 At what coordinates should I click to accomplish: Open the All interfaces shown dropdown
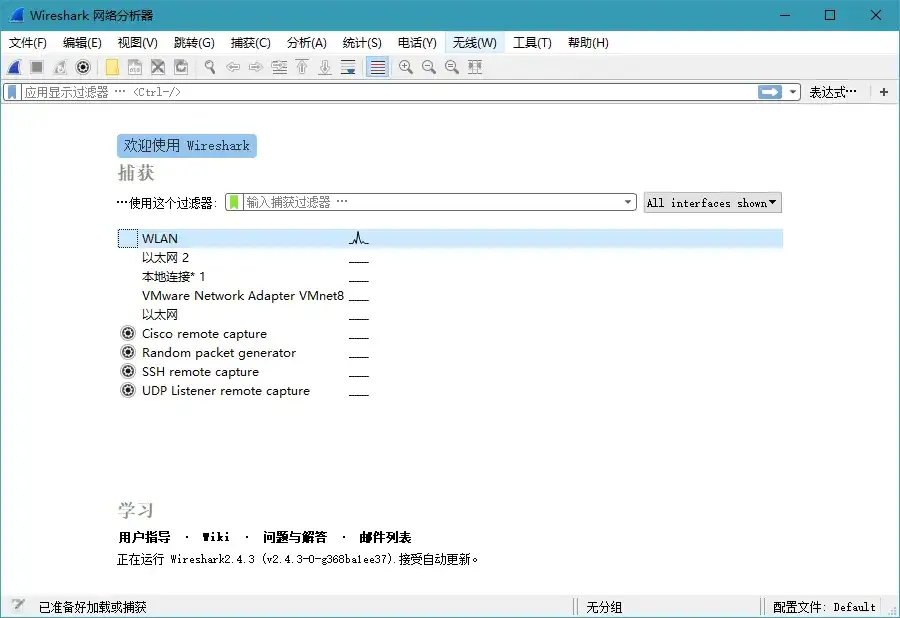711,202
